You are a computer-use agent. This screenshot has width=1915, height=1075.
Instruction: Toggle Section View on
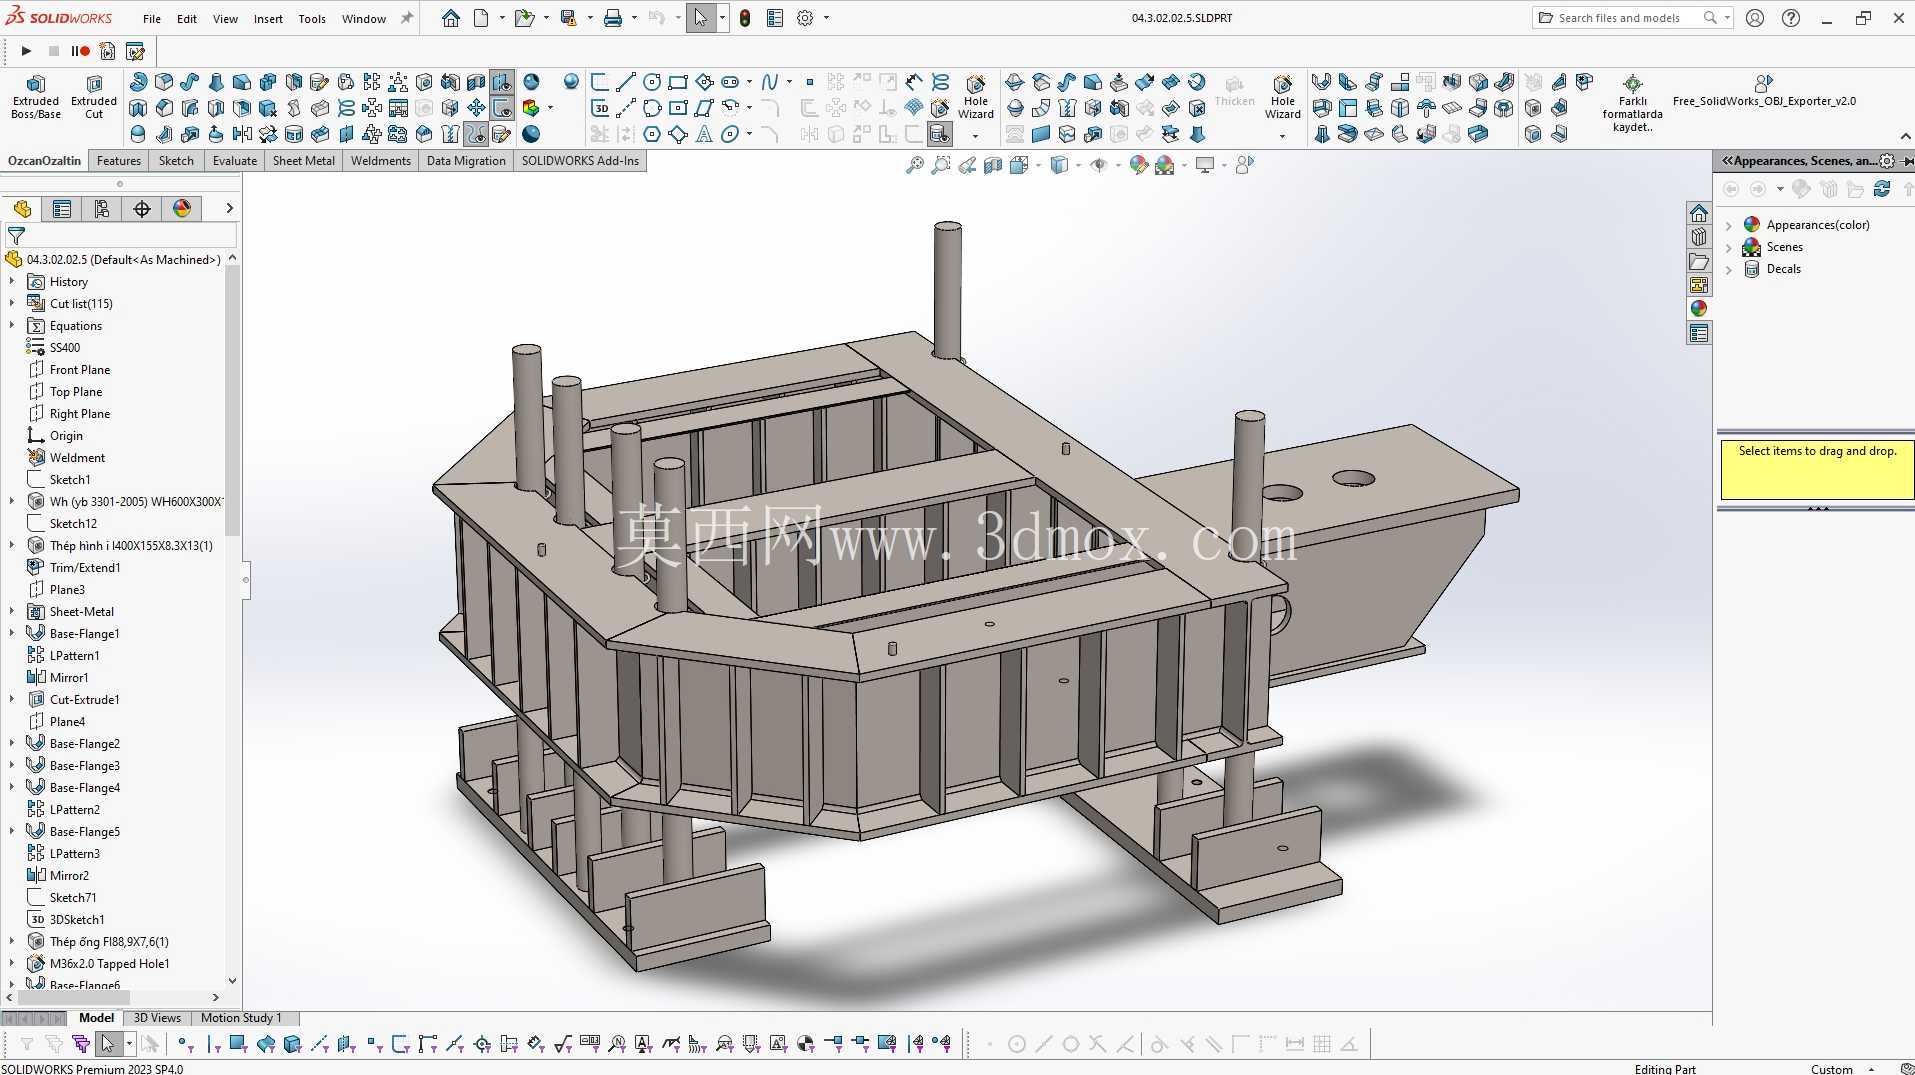[x=993, y=165]
